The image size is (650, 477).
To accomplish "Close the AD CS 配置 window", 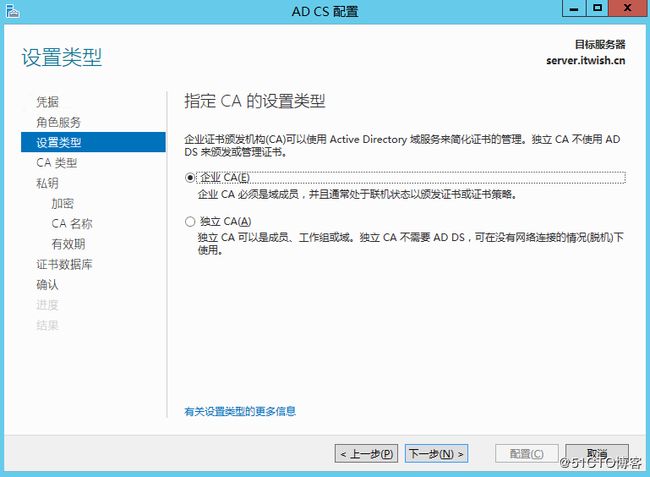I will [x=628, y=8].
